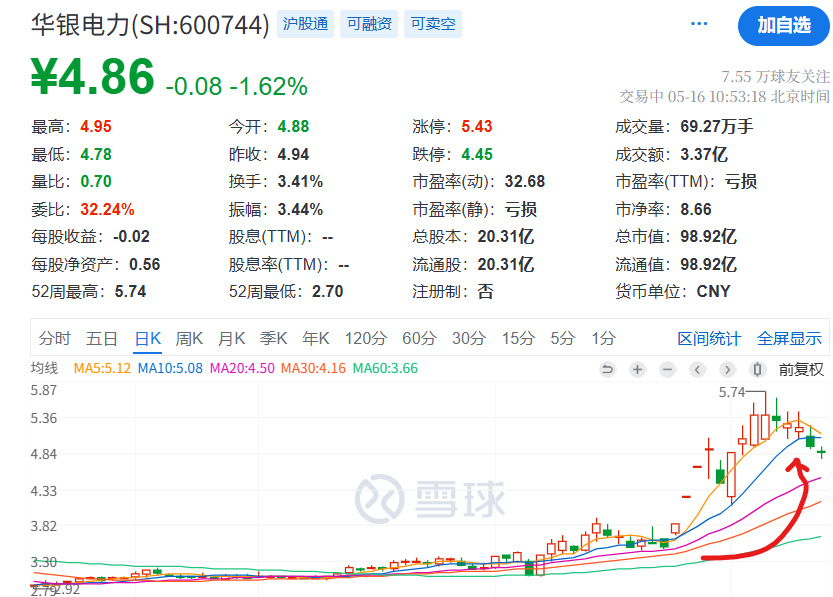Screen dimensions: 833x597
Task: Click the 成交额 value 3.37亿
Action: (704, 155)
